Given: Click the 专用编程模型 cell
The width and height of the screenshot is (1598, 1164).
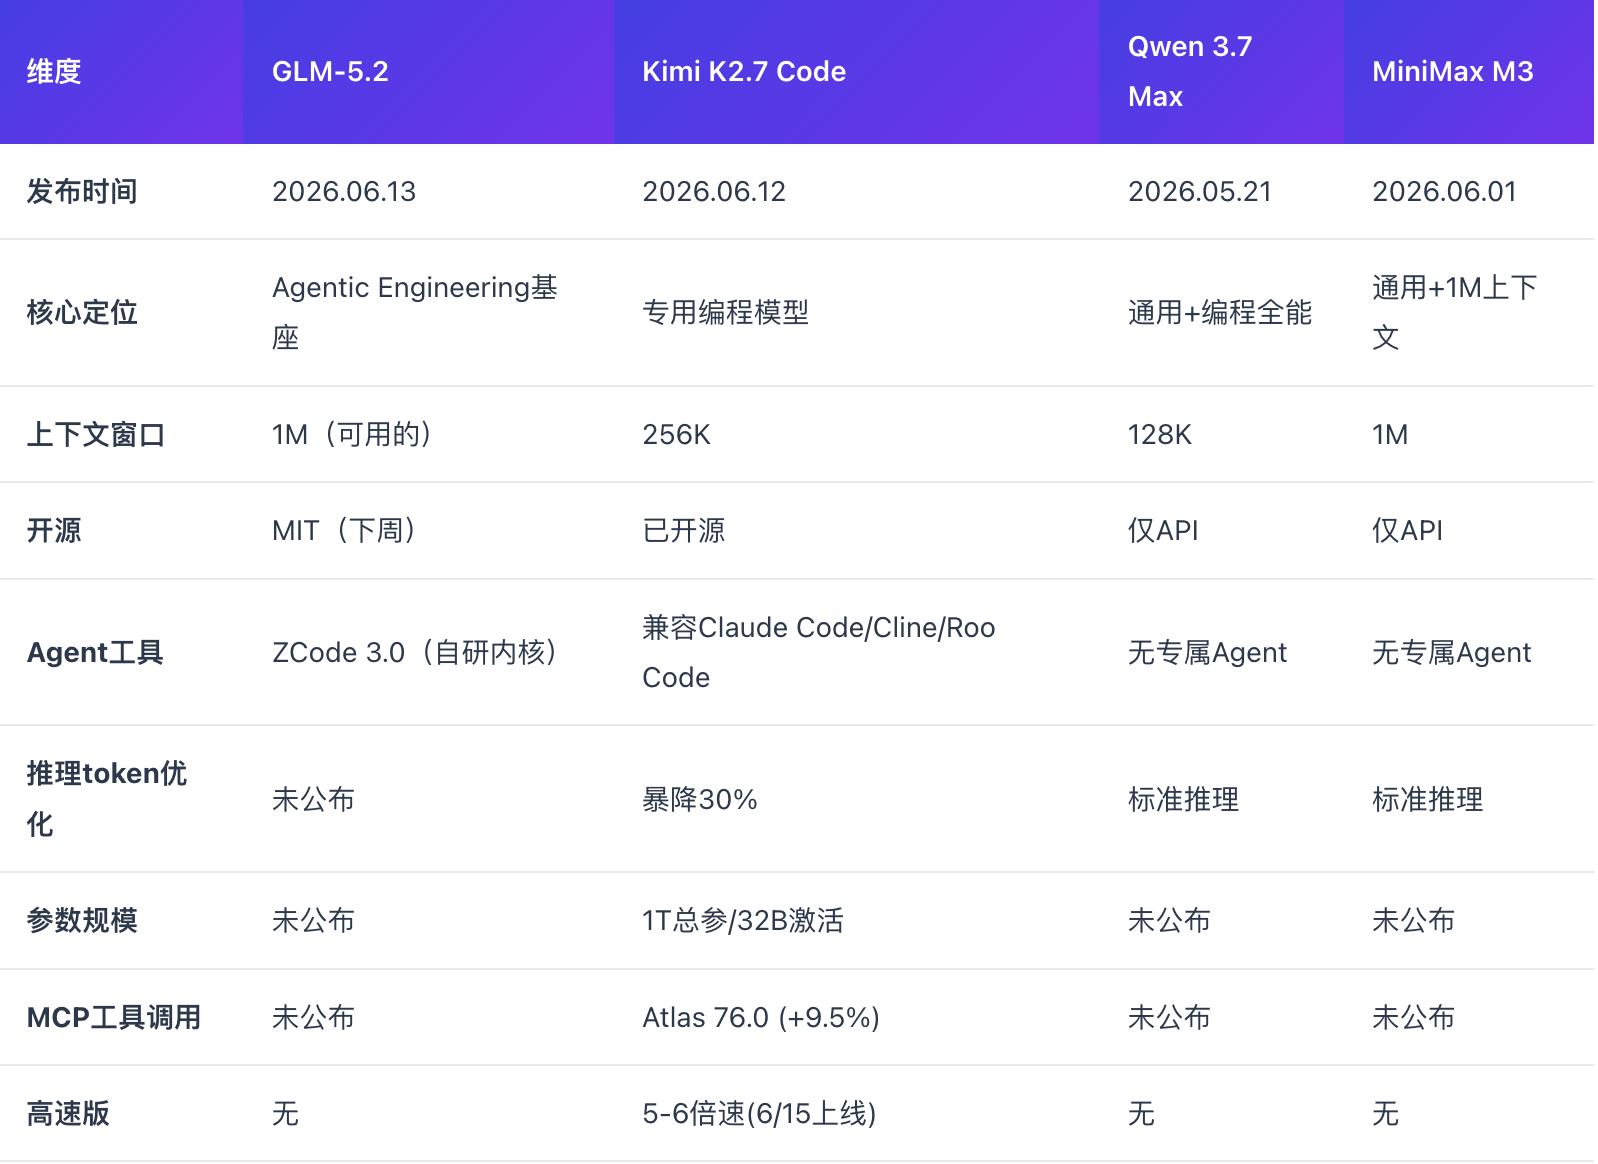Looking at the screenshot, I should point(726,313).
